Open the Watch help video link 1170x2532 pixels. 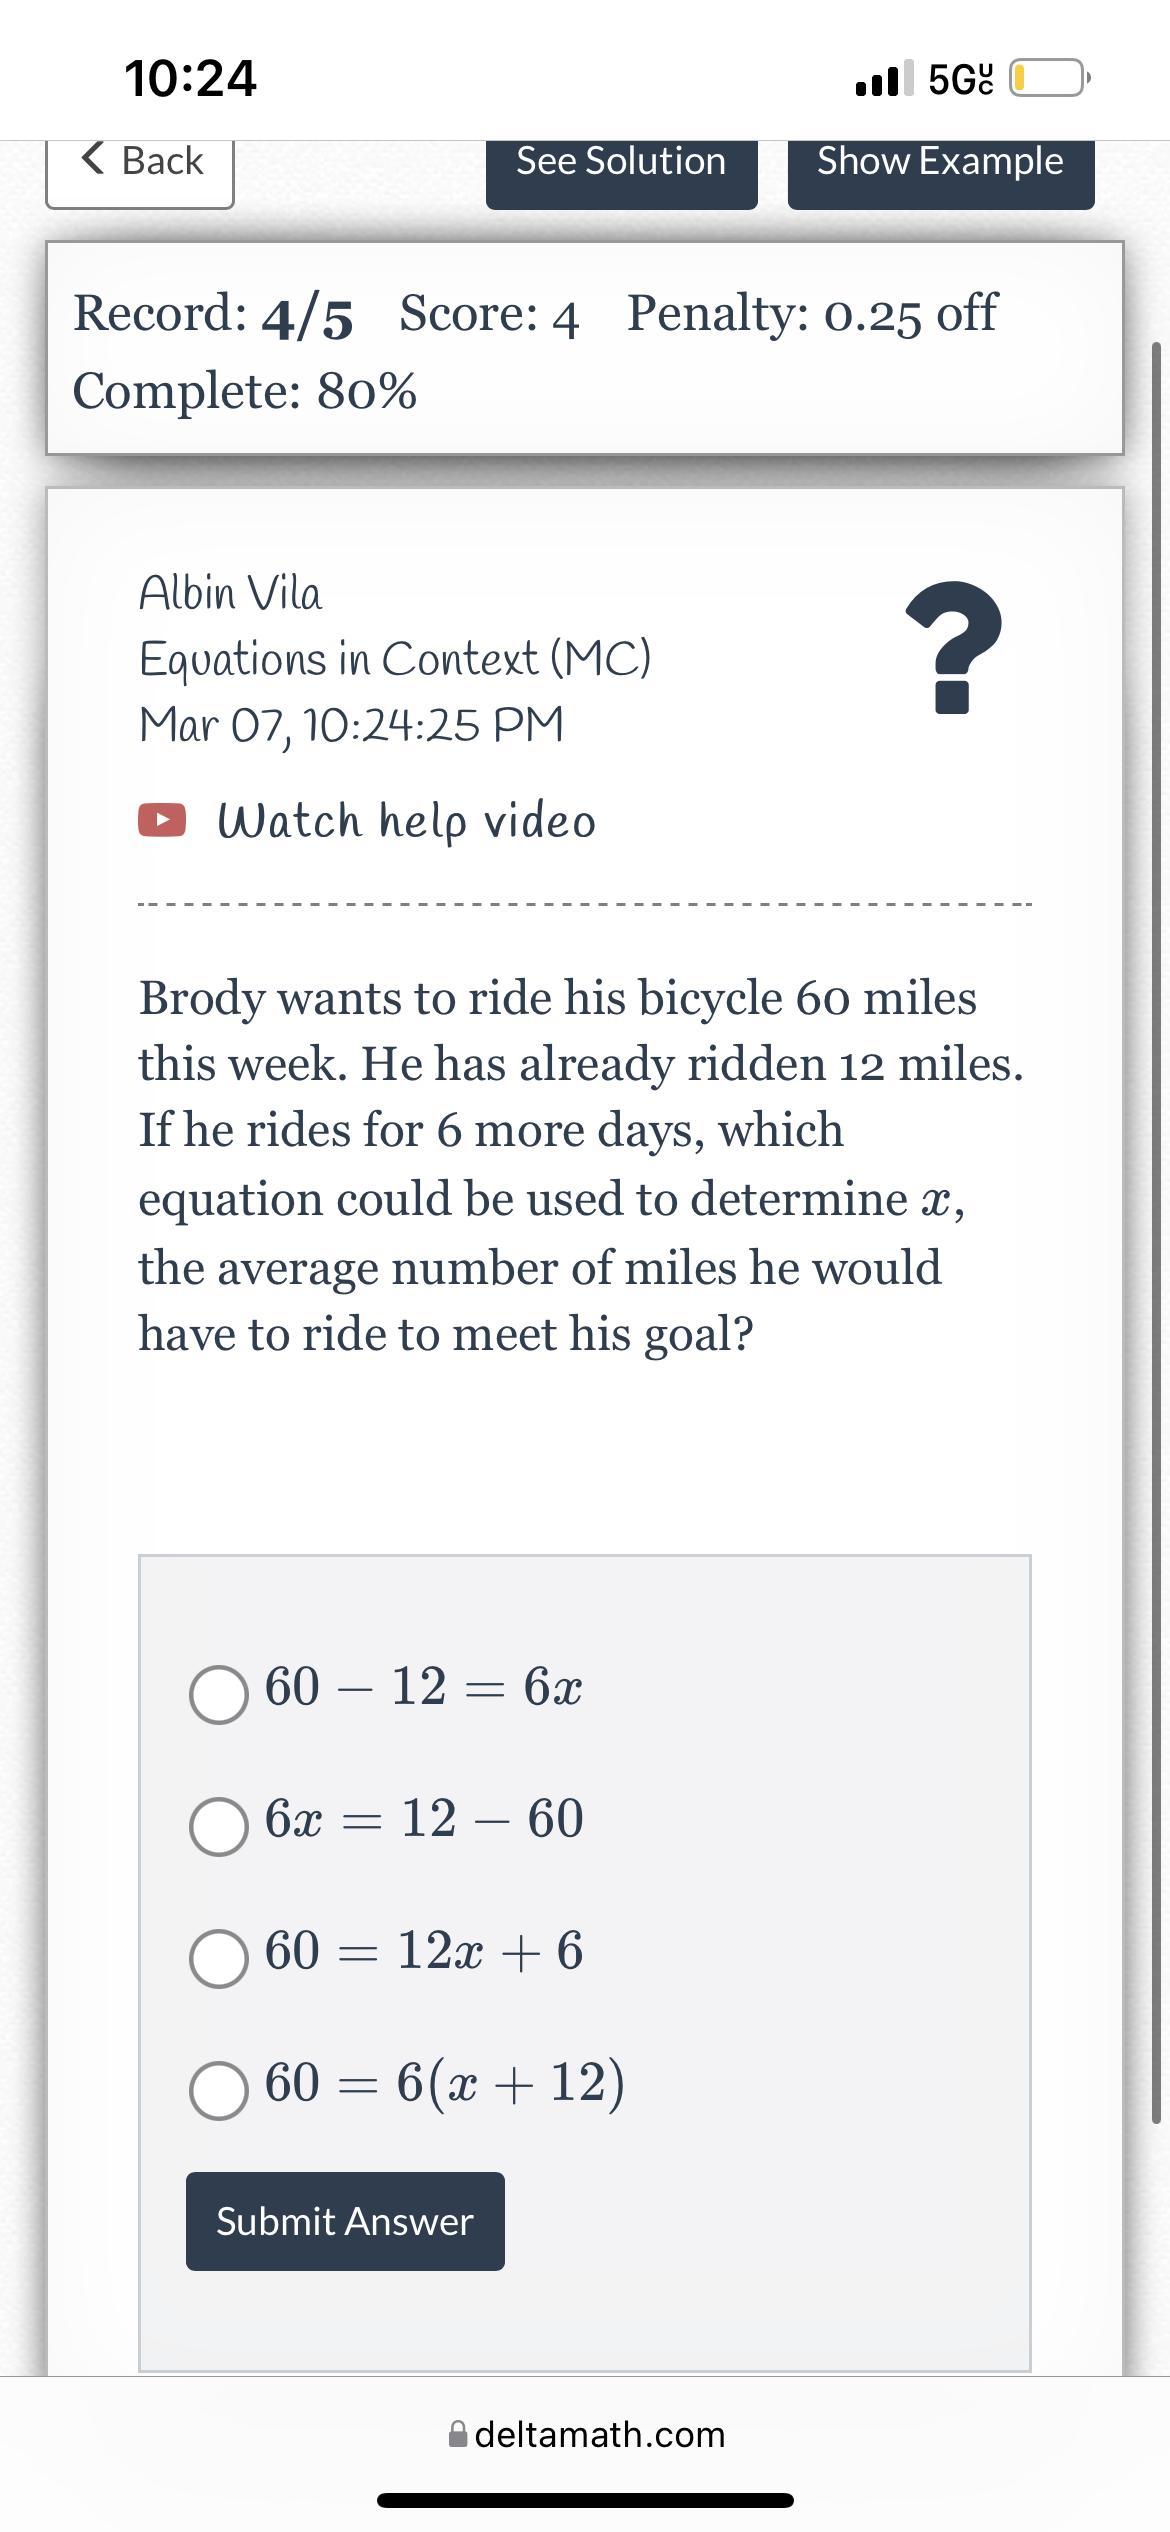[406, 821]
